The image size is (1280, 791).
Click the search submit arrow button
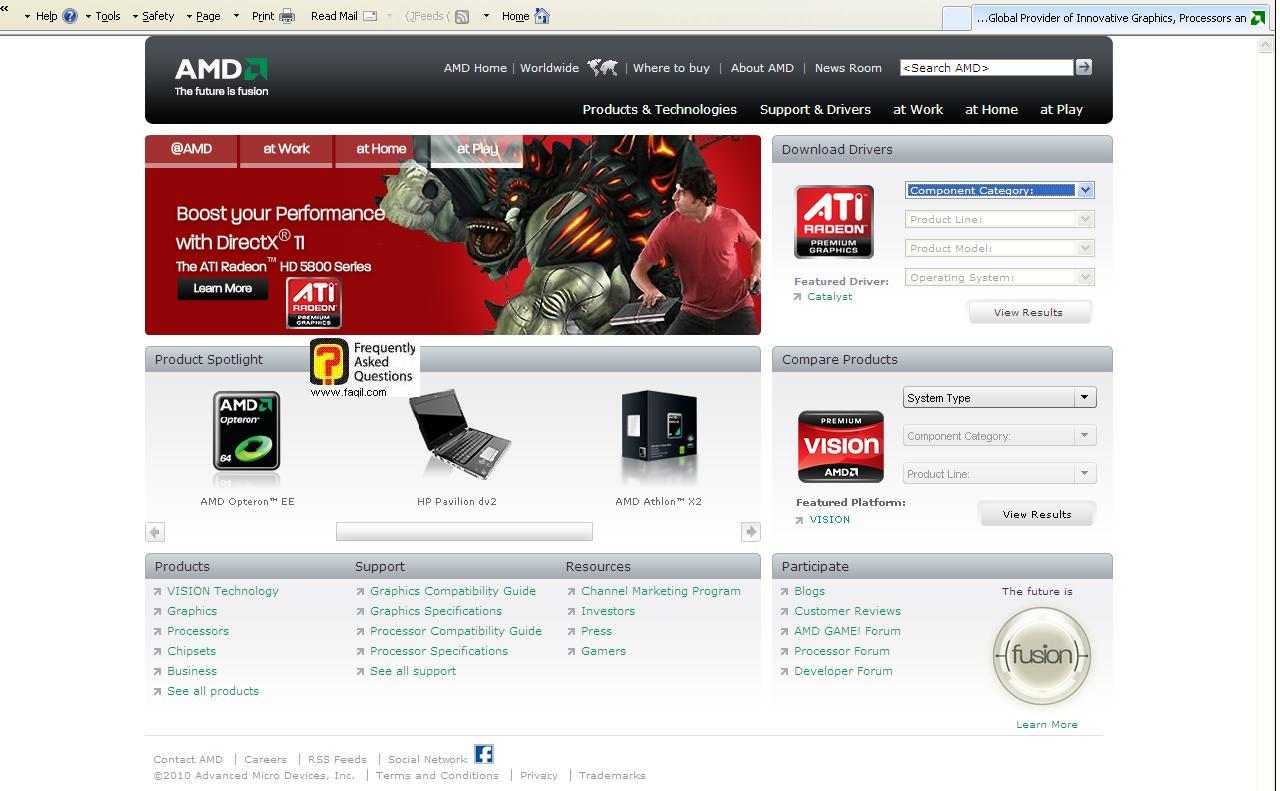[1083, 67]
